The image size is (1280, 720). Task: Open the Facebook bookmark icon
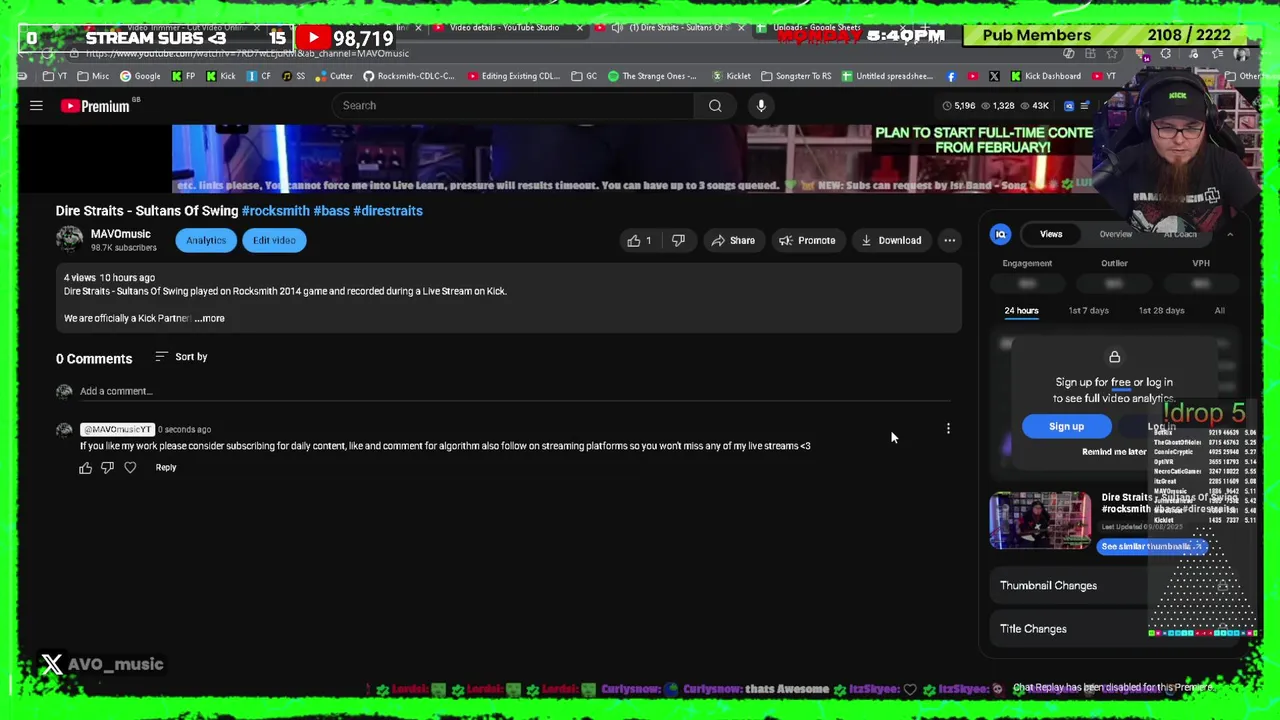[950, 76]
